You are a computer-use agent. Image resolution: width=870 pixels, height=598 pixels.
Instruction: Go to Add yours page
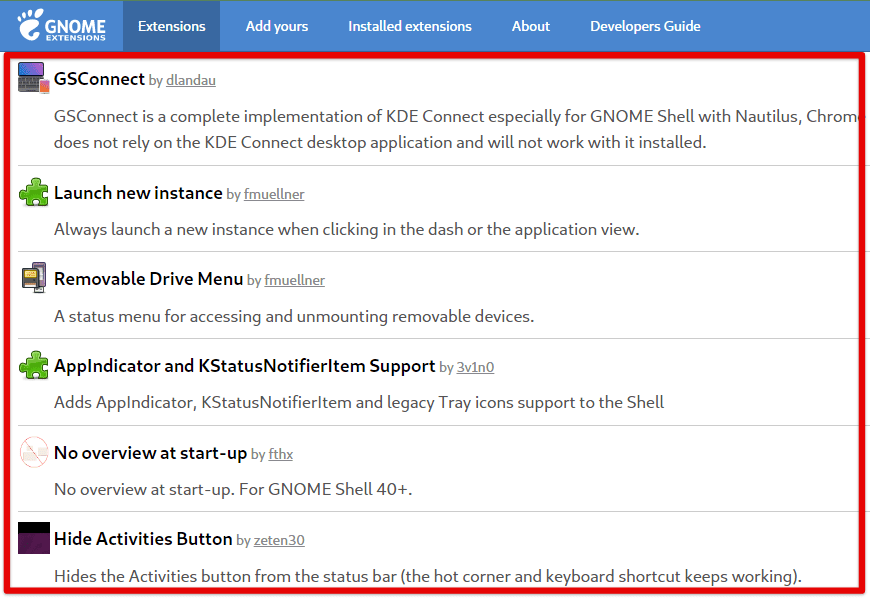click(277, 26)
